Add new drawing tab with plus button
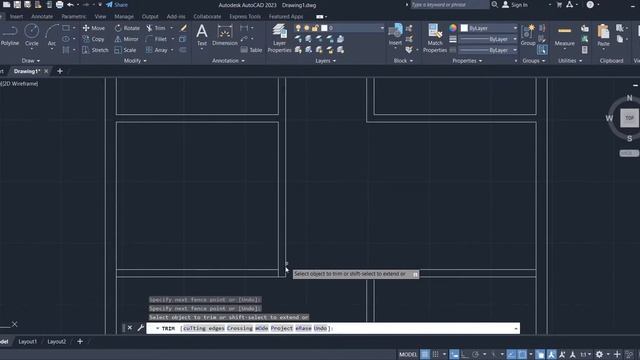This screenshot has width=640, height=360. tap(60, 71)
